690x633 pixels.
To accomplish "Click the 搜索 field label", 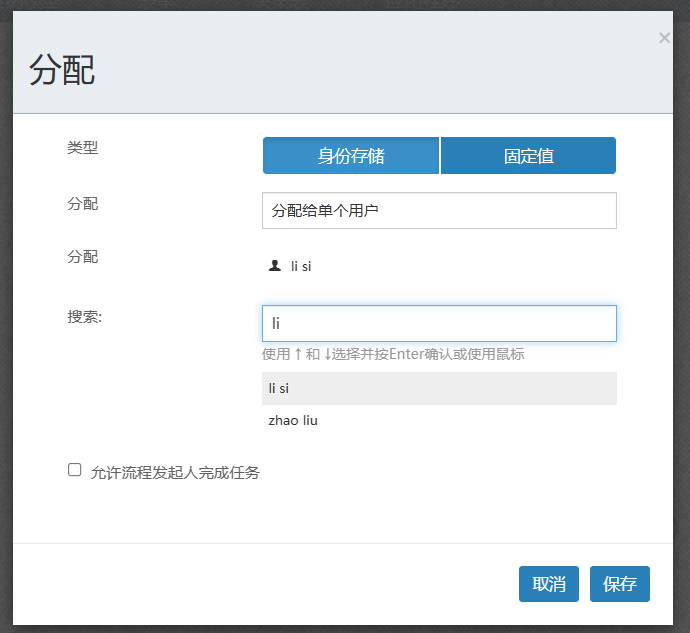I will [x=85, y=317].
